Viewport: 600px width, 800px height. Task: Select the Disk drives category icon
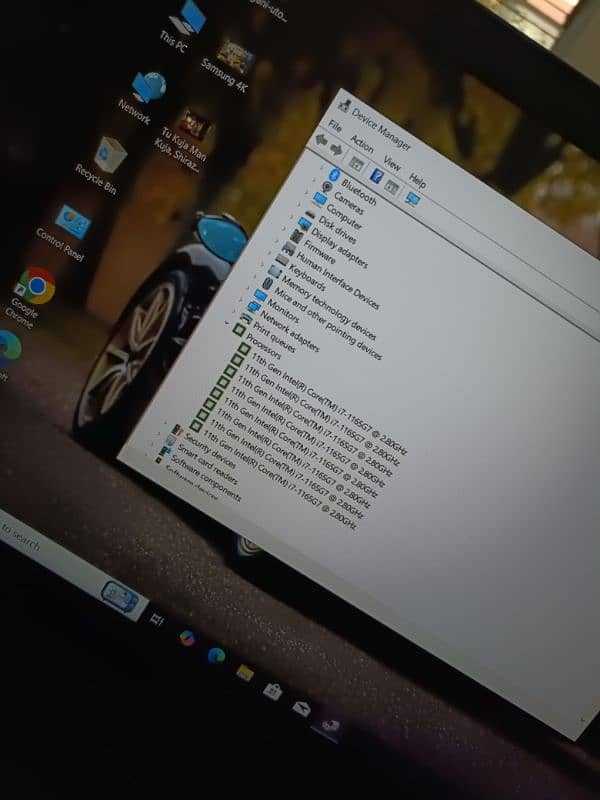[x=311, y=213]
